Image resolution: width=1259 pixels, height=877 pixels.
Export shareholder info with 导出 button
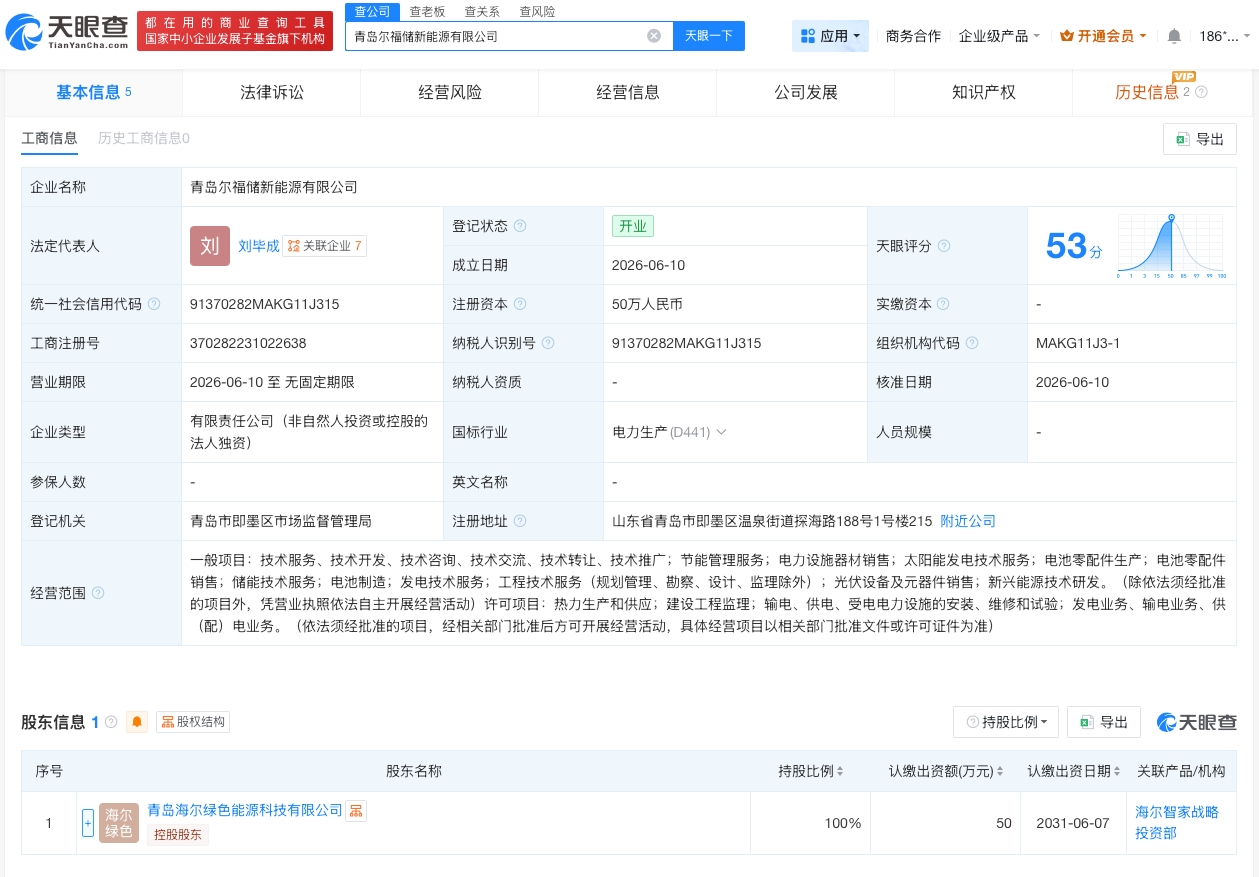click(1104, 722)
